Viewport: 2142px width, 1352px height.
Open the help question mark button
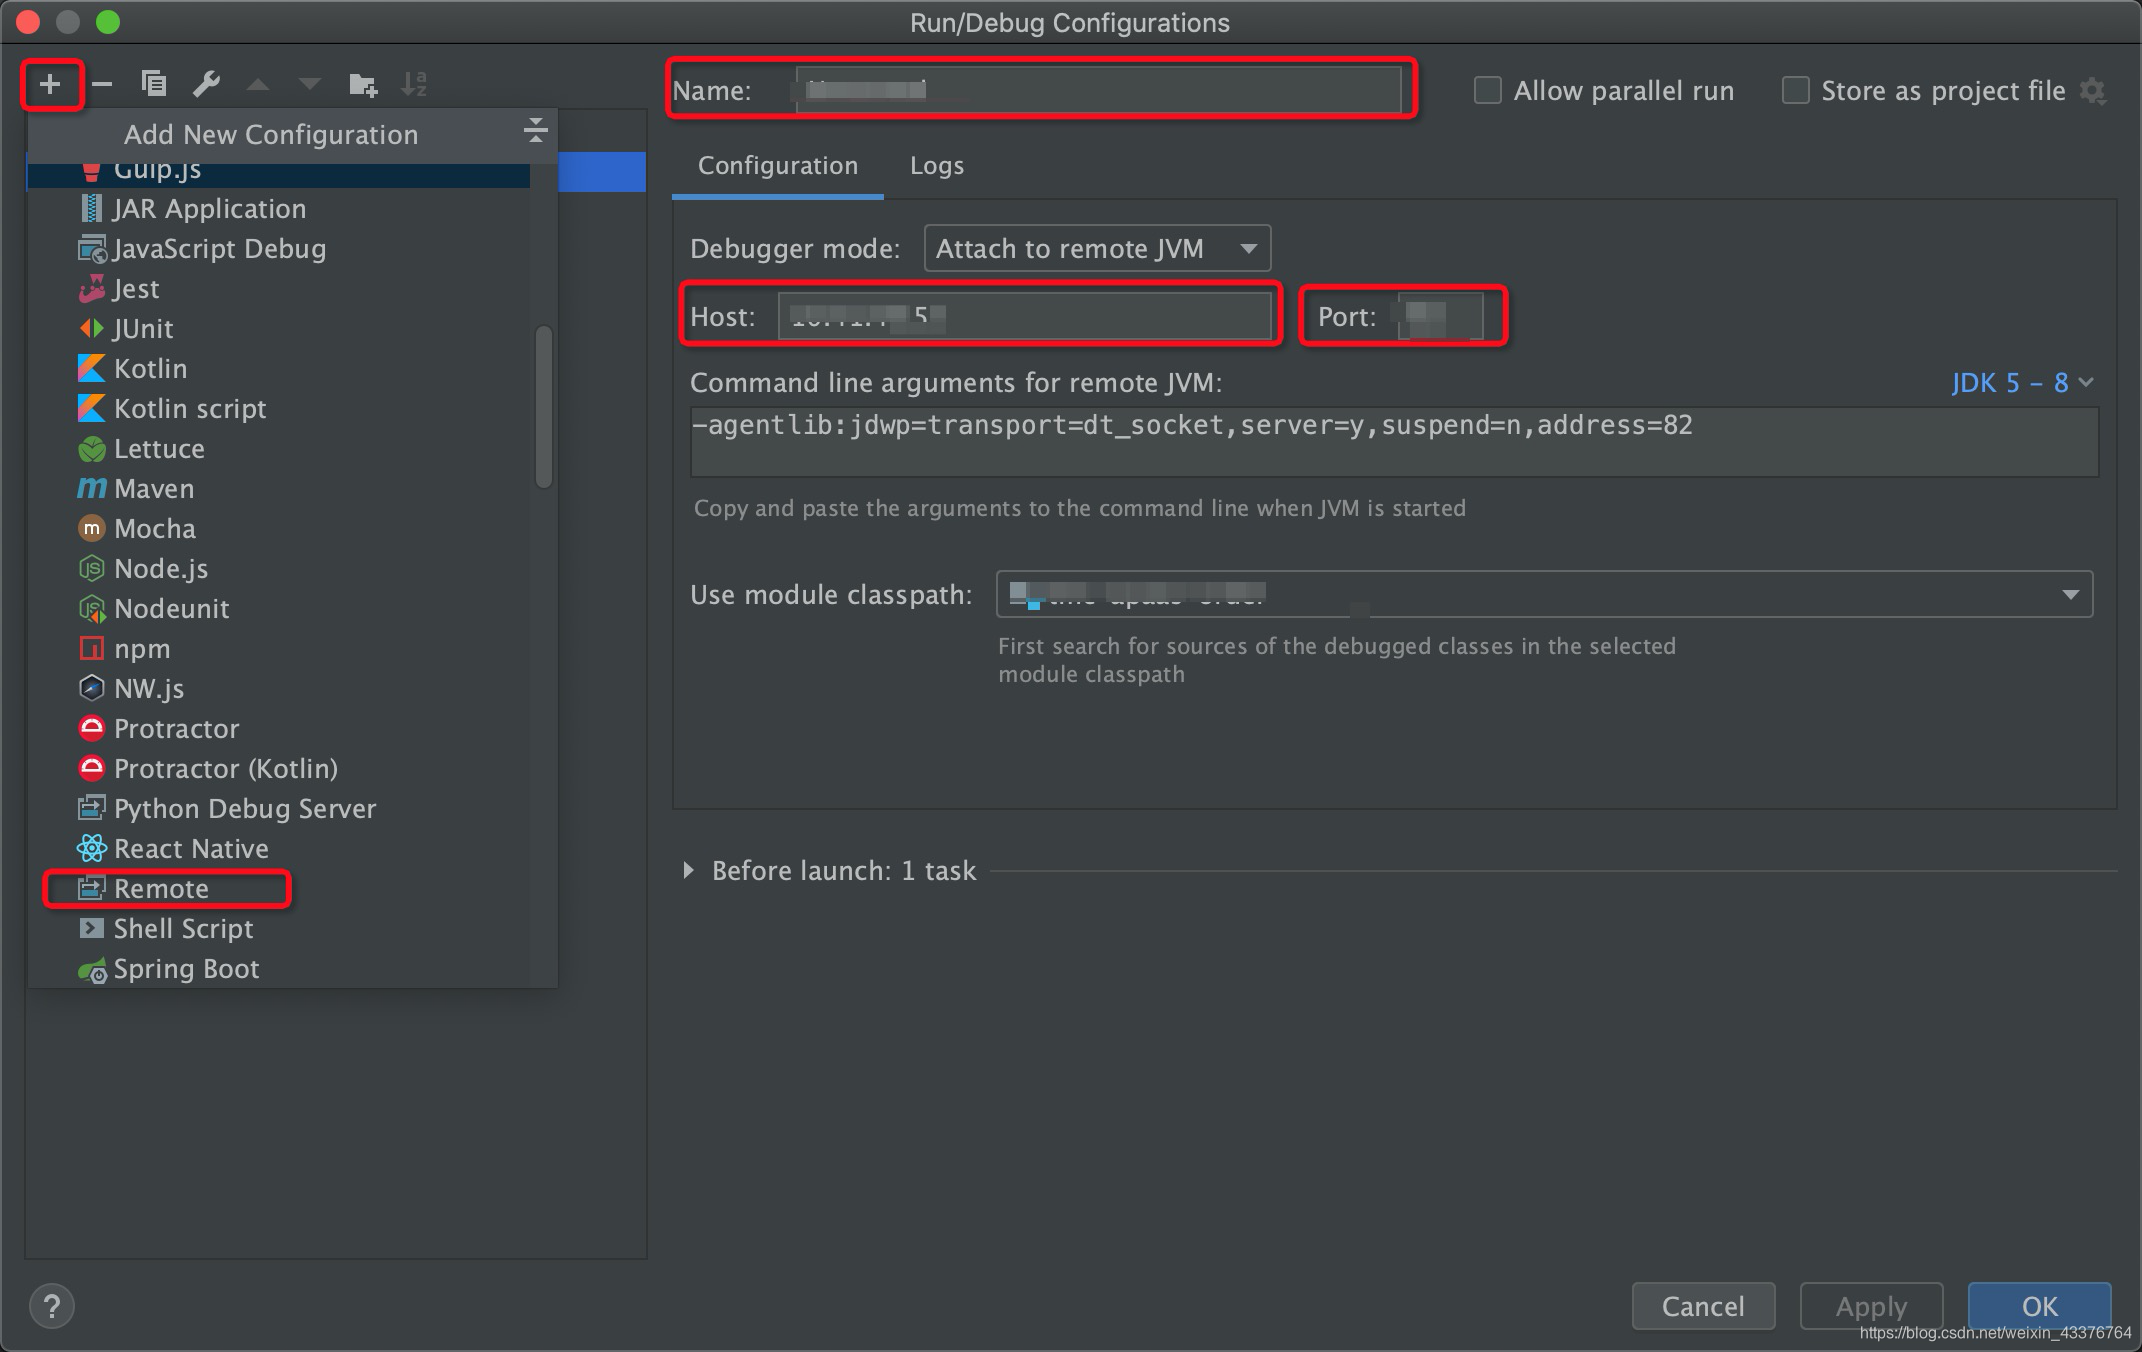tap(52, 1306)
